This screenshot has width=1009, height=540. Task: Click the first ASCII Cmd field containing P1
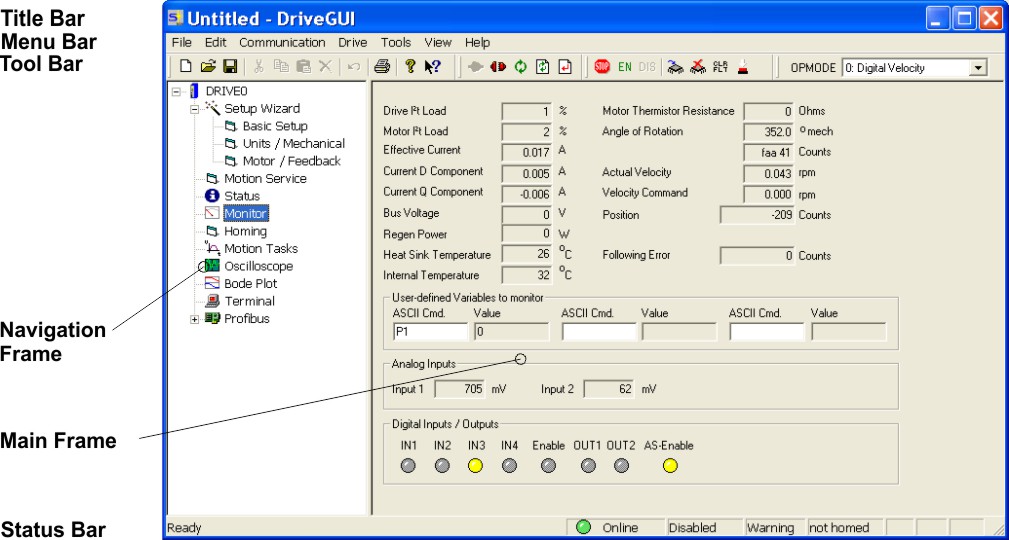tap(429, 332)
